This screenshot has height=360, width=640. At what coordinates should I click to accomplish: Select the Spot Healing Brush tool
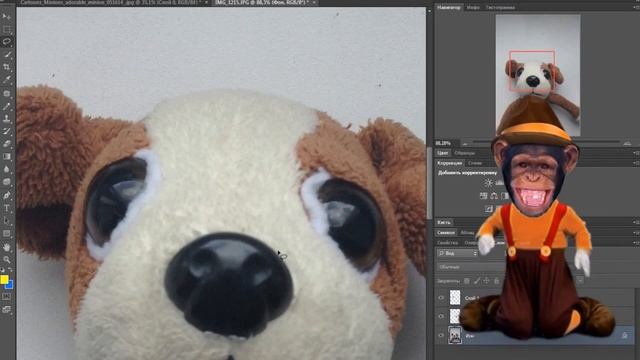coord(7,93)
